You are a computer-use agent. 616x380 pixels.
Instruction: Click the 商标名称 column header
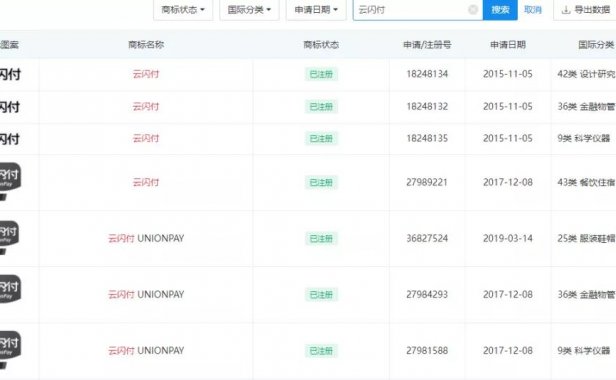[146, 44]
